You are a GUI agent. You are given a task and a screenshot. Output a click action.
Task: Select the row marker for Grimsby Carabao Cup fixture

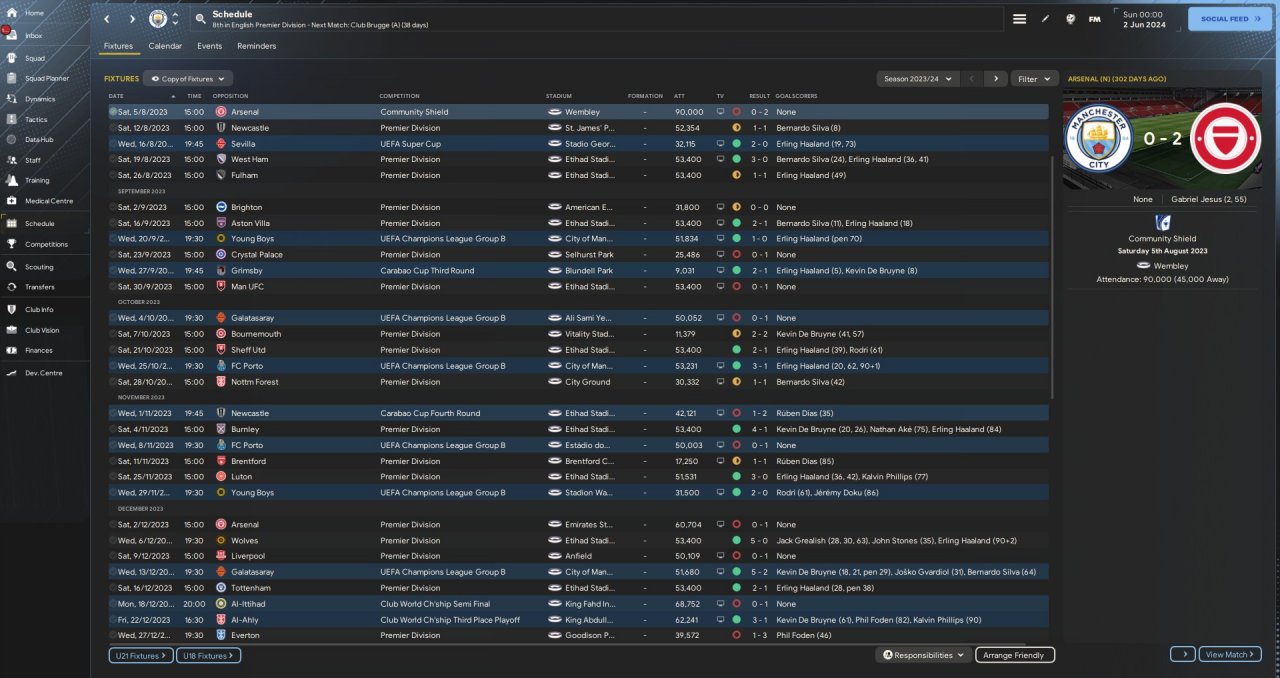pos(113,271)
